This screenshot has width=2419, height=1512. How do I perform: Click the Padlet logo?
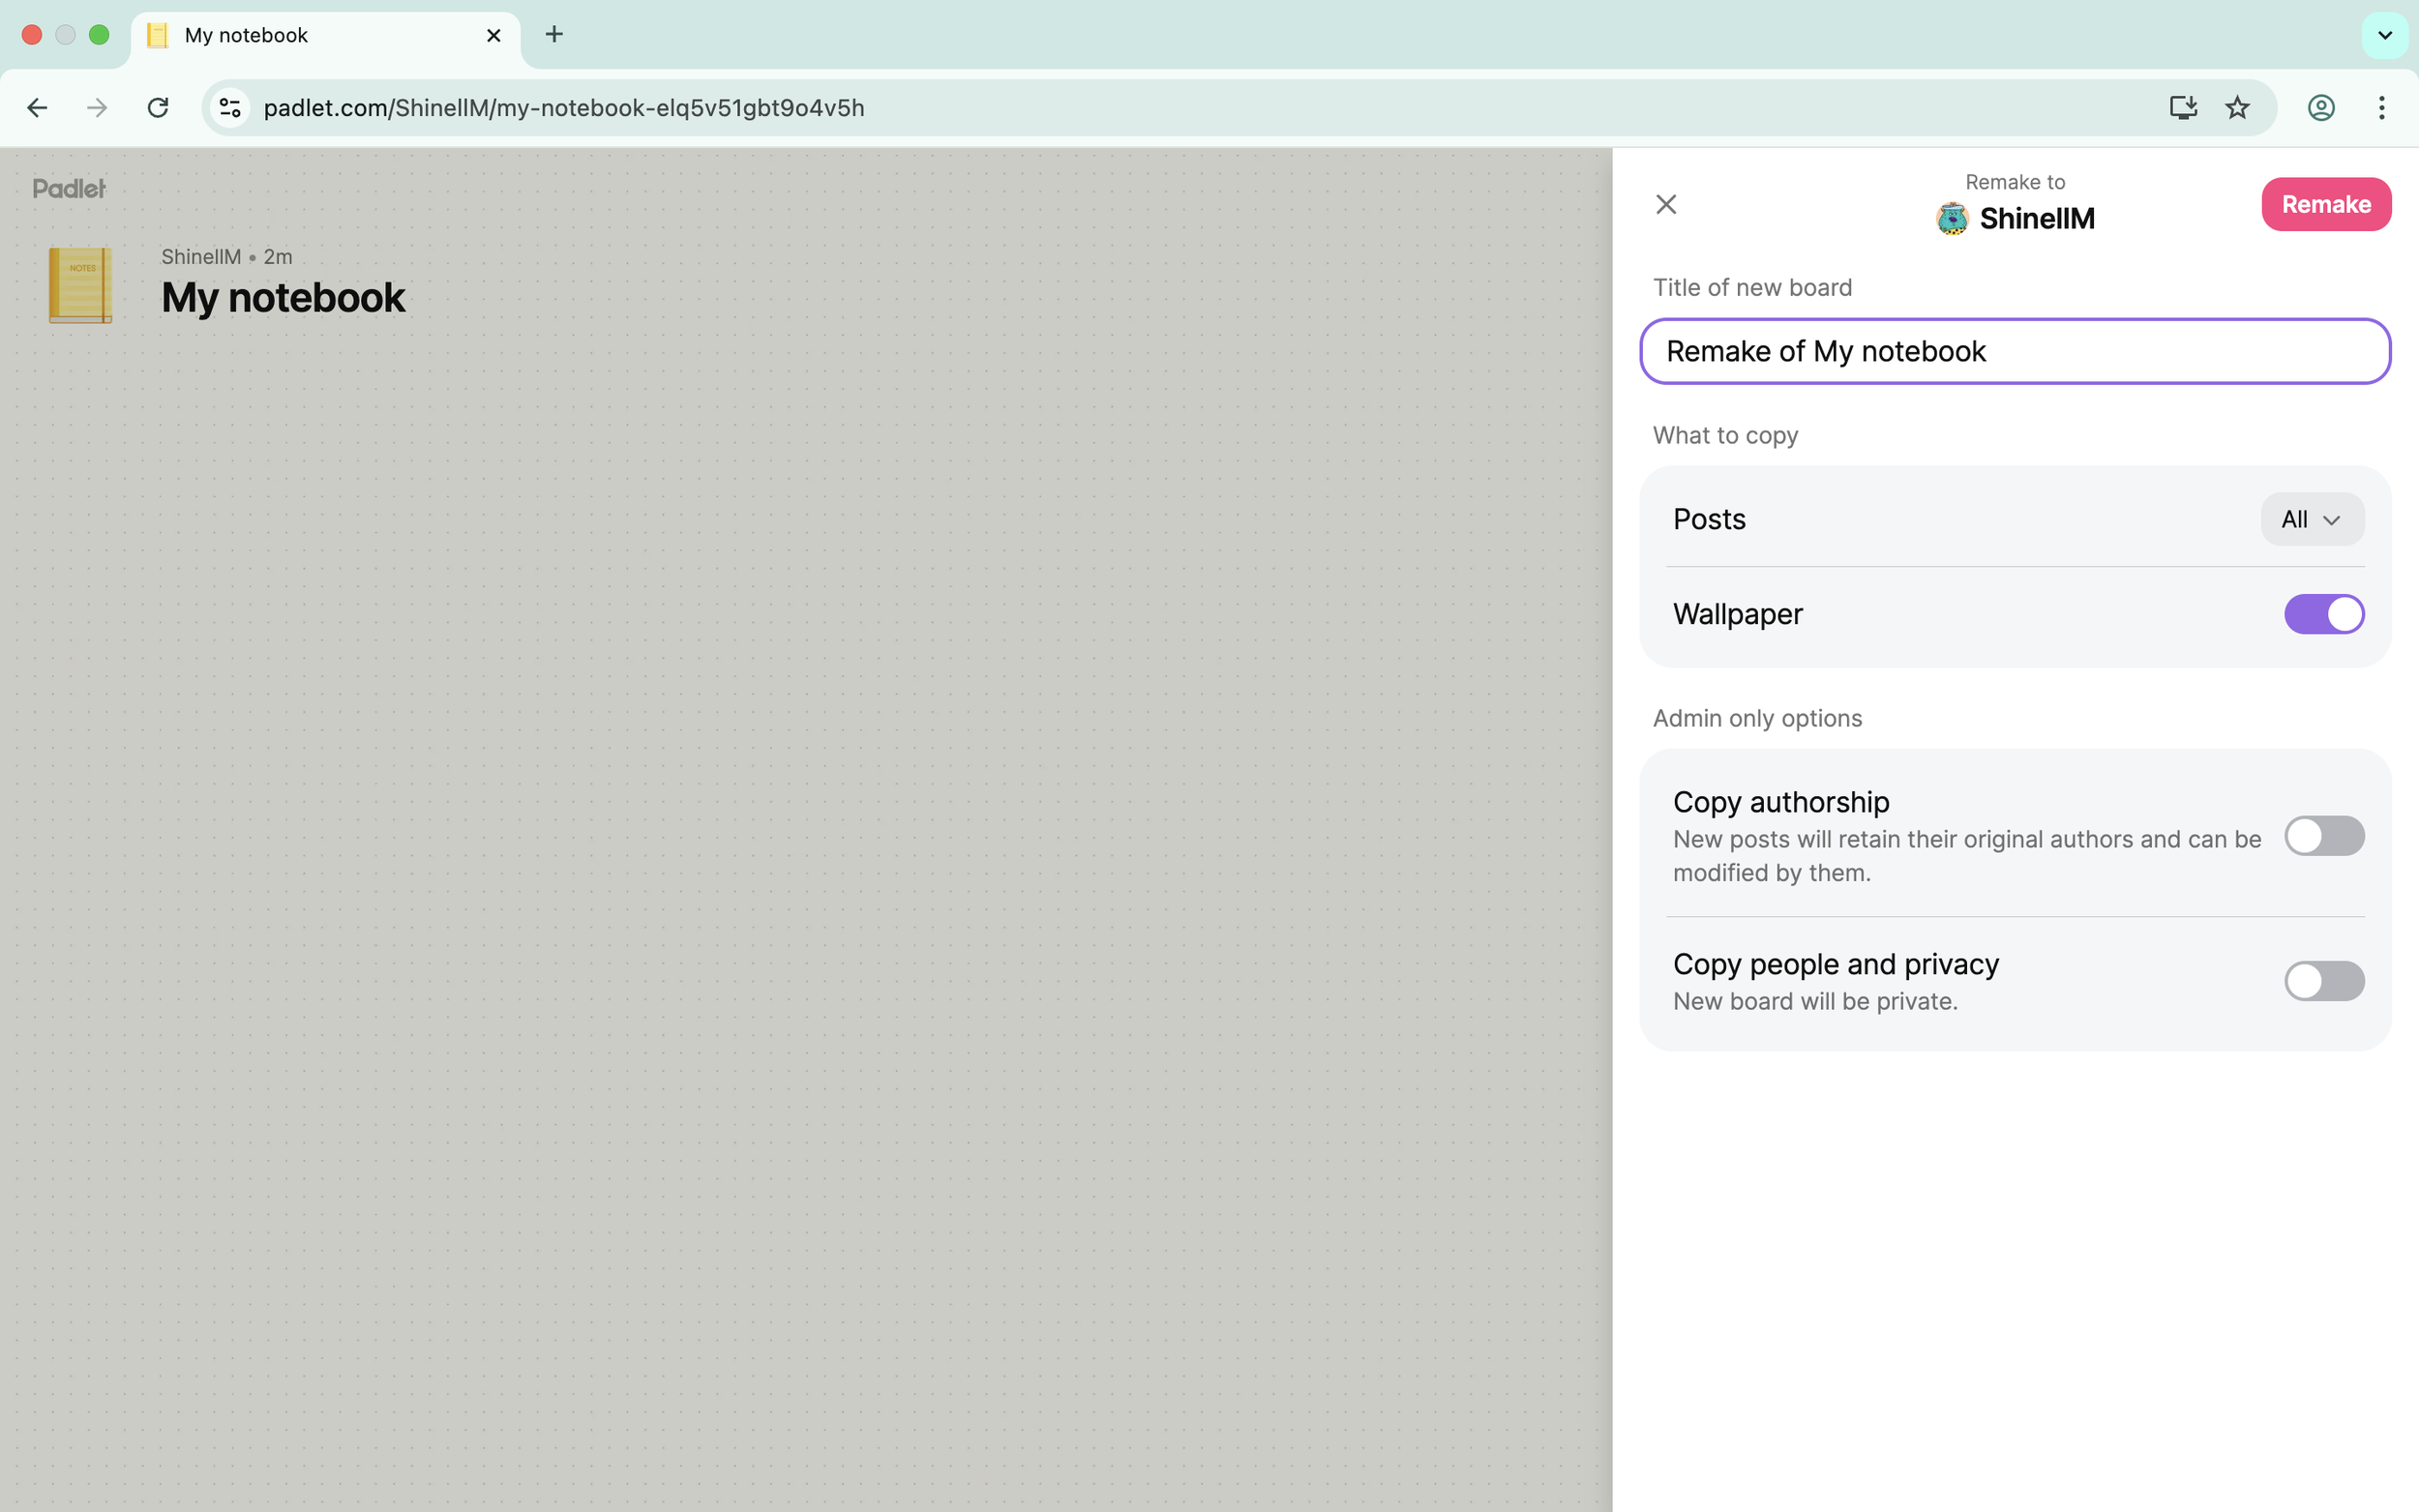(x=68, y=188)
